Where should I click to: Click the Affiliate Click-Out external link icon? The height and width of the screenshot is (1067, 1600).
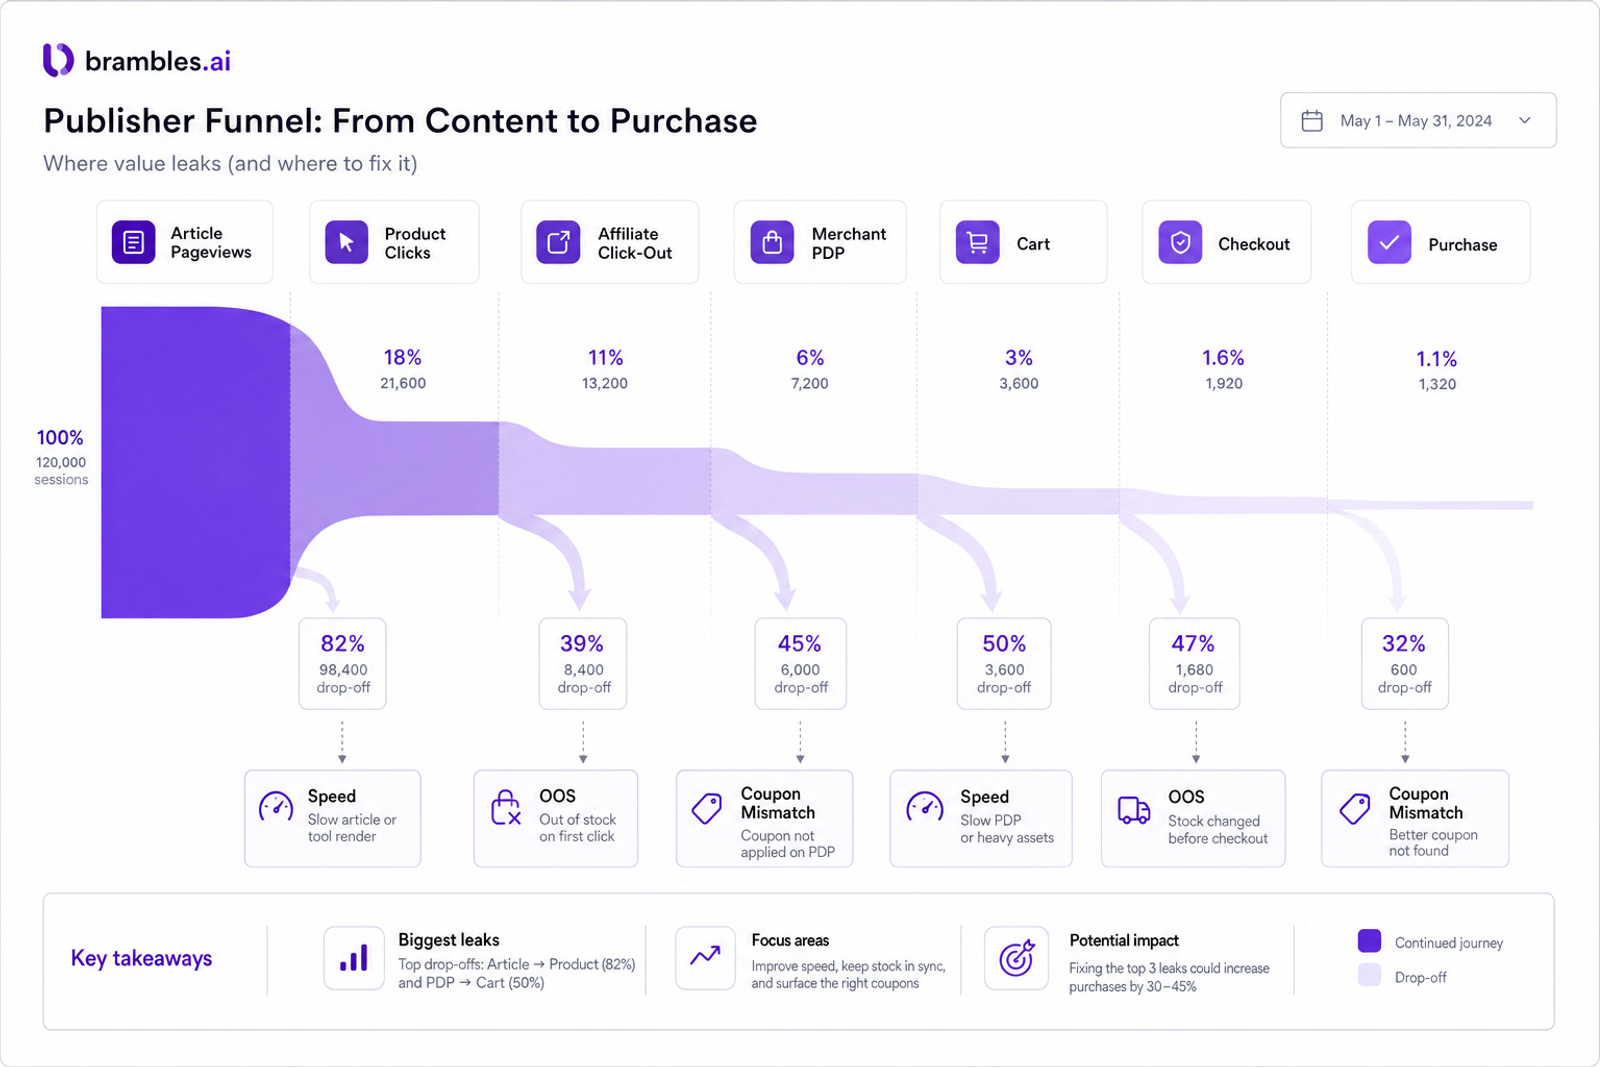558,242
